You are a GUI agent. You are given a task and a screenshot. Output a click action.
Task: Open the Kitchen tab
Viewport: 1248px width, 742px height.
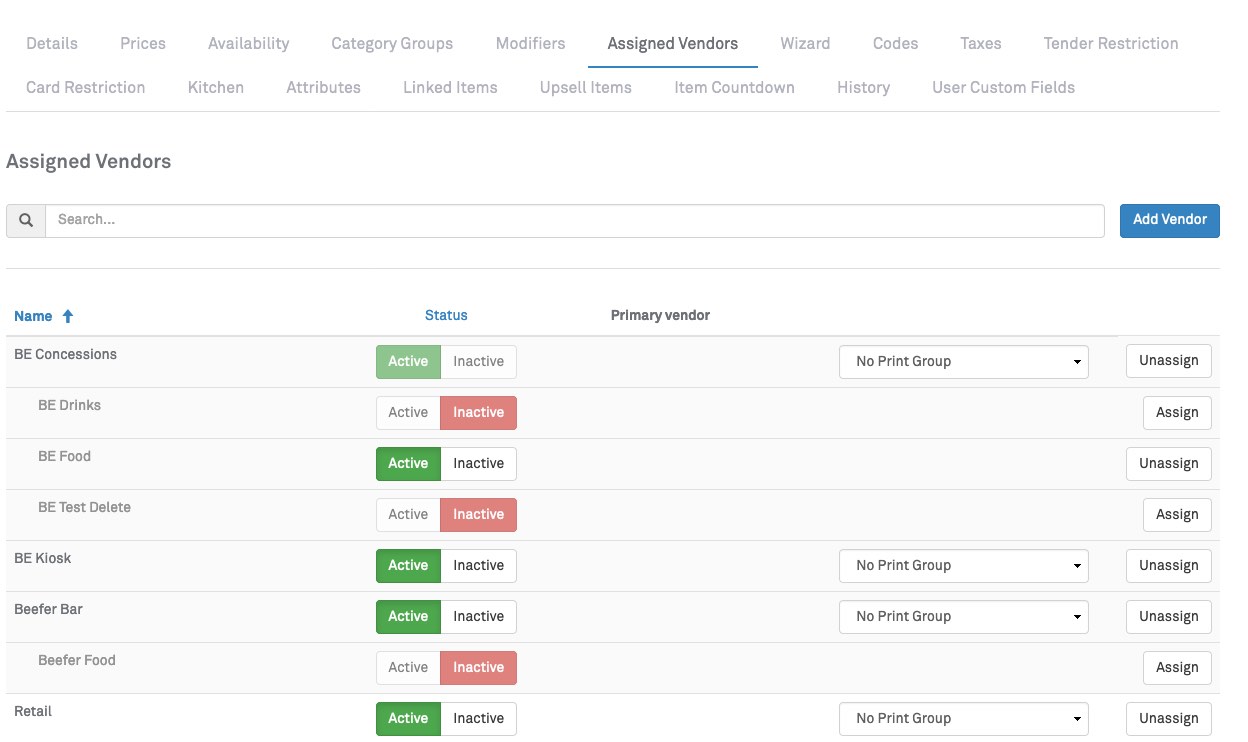(216, 88)
